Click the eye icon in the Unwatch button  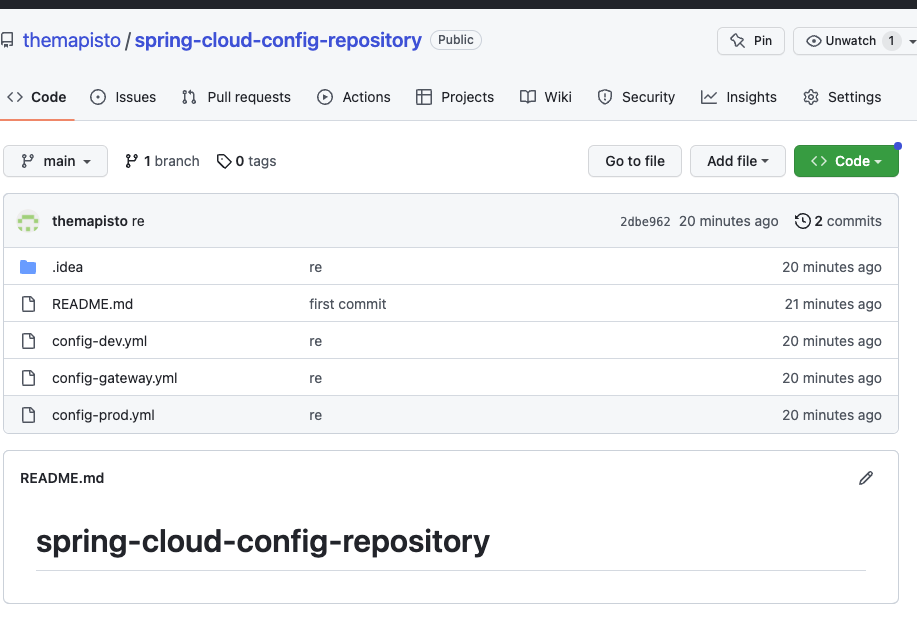[x=813, y=41]
